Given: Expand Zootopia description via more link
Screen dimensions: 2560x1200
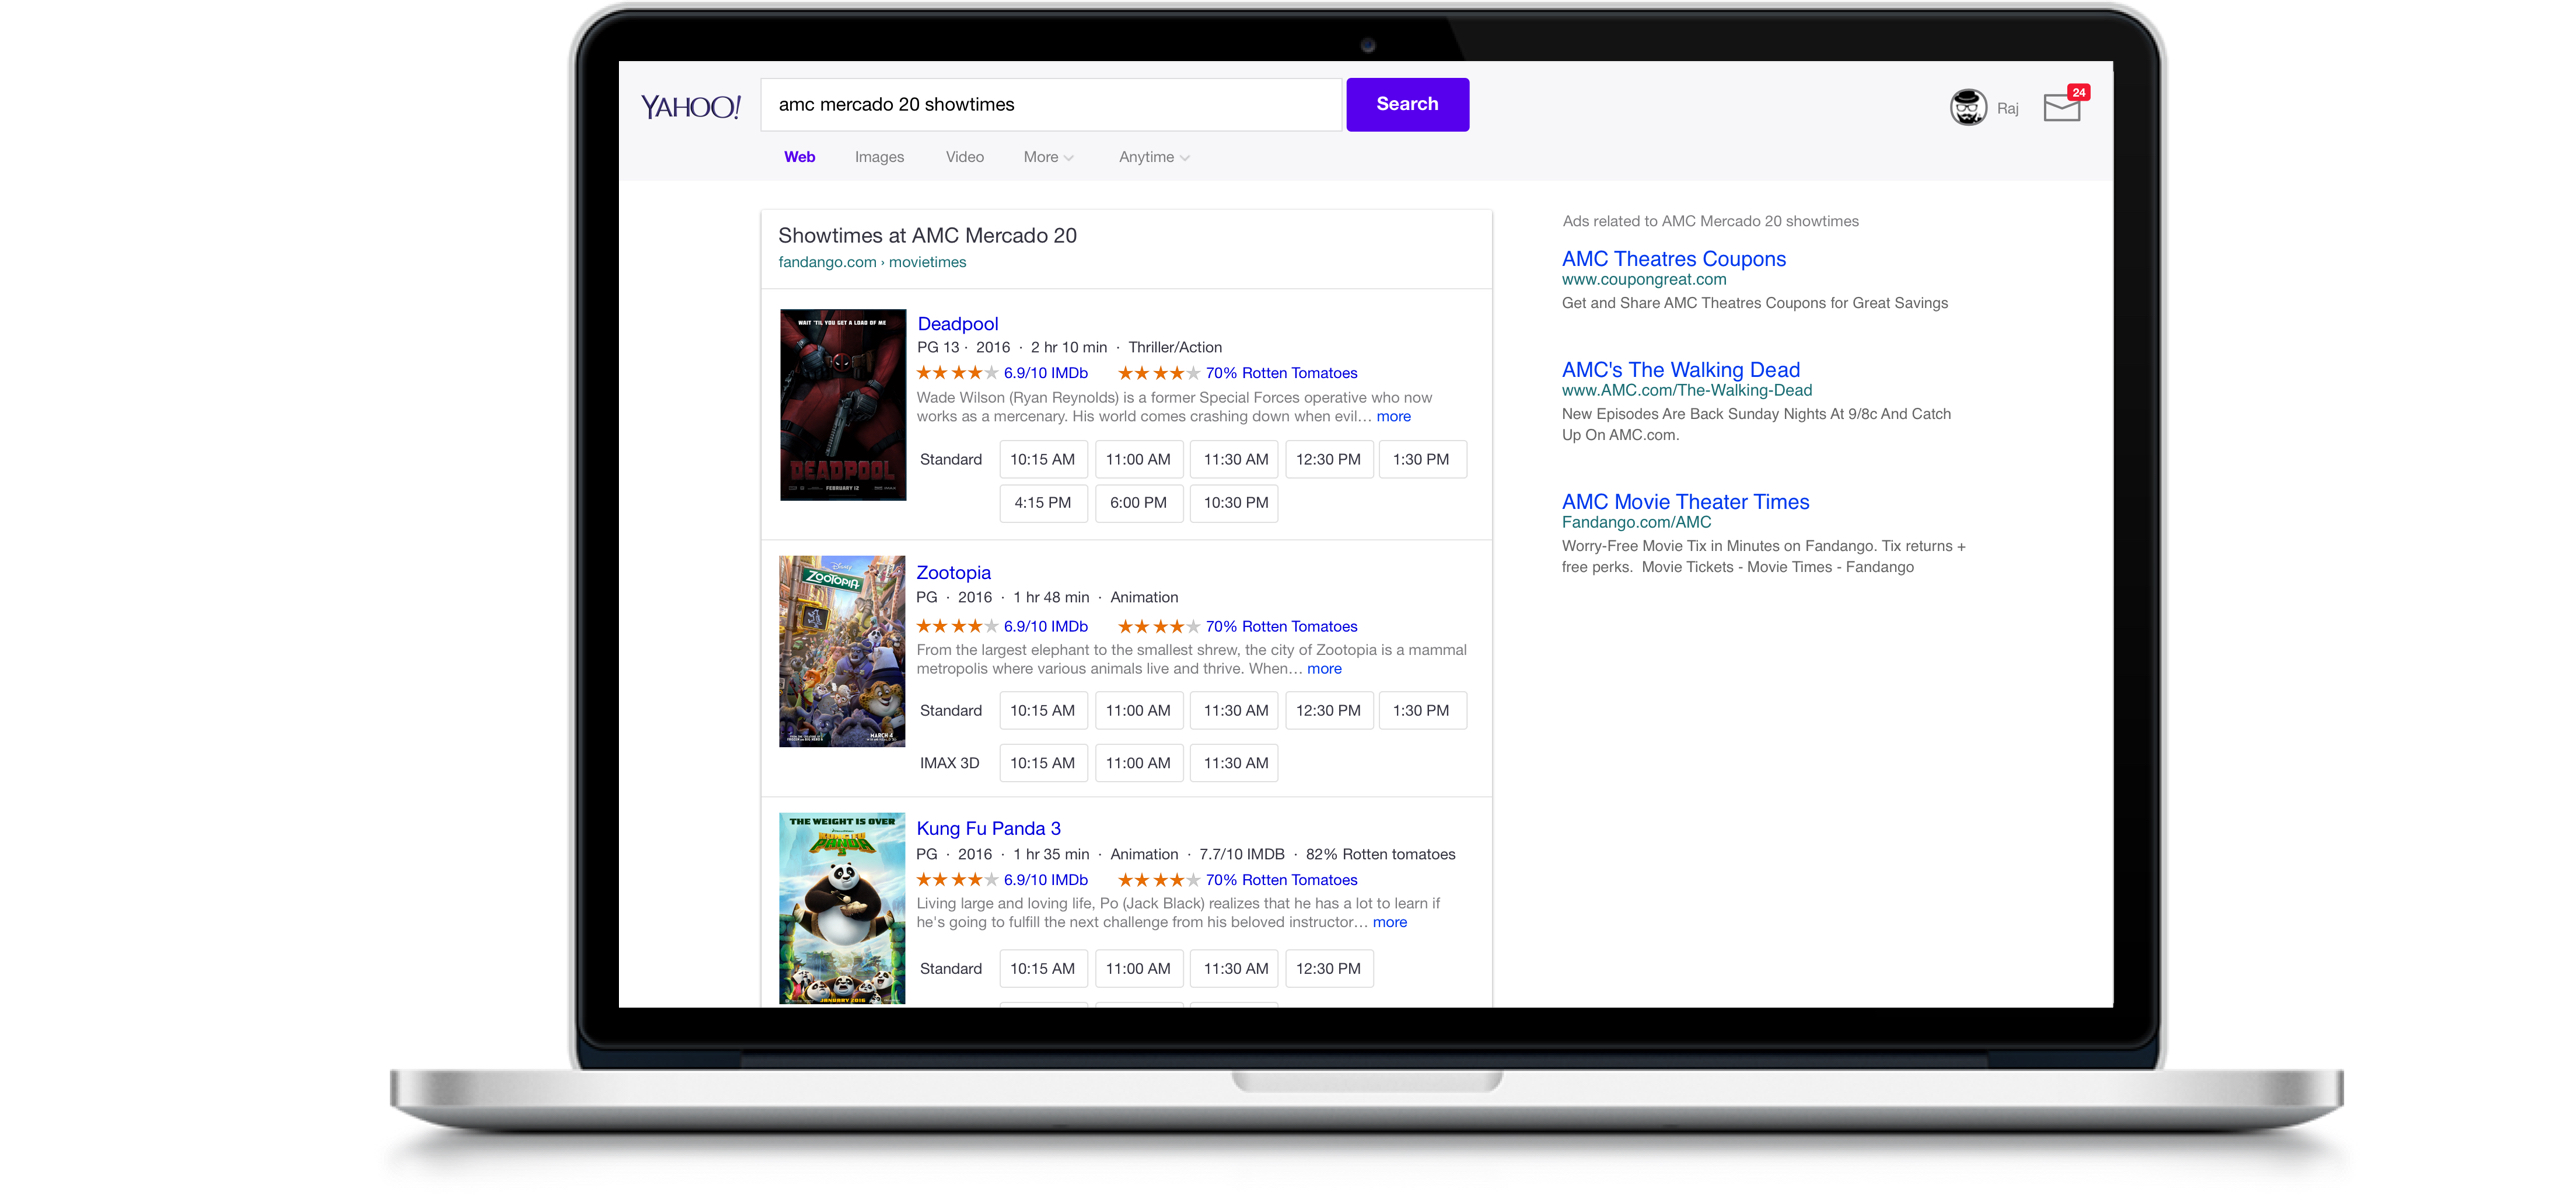Looking at the screenshot, I should pyautogui.click(x=1324, y=669).
